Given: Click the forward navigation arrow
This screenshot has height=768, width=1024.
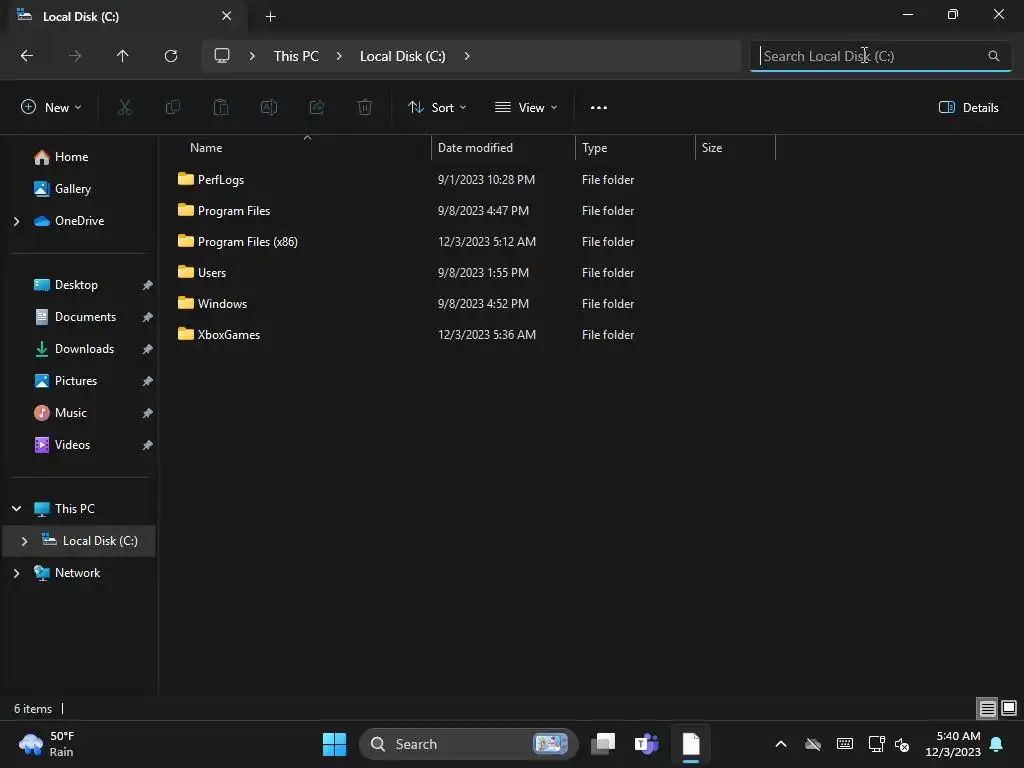Looking at the screenshot, I should click(75, 56).
